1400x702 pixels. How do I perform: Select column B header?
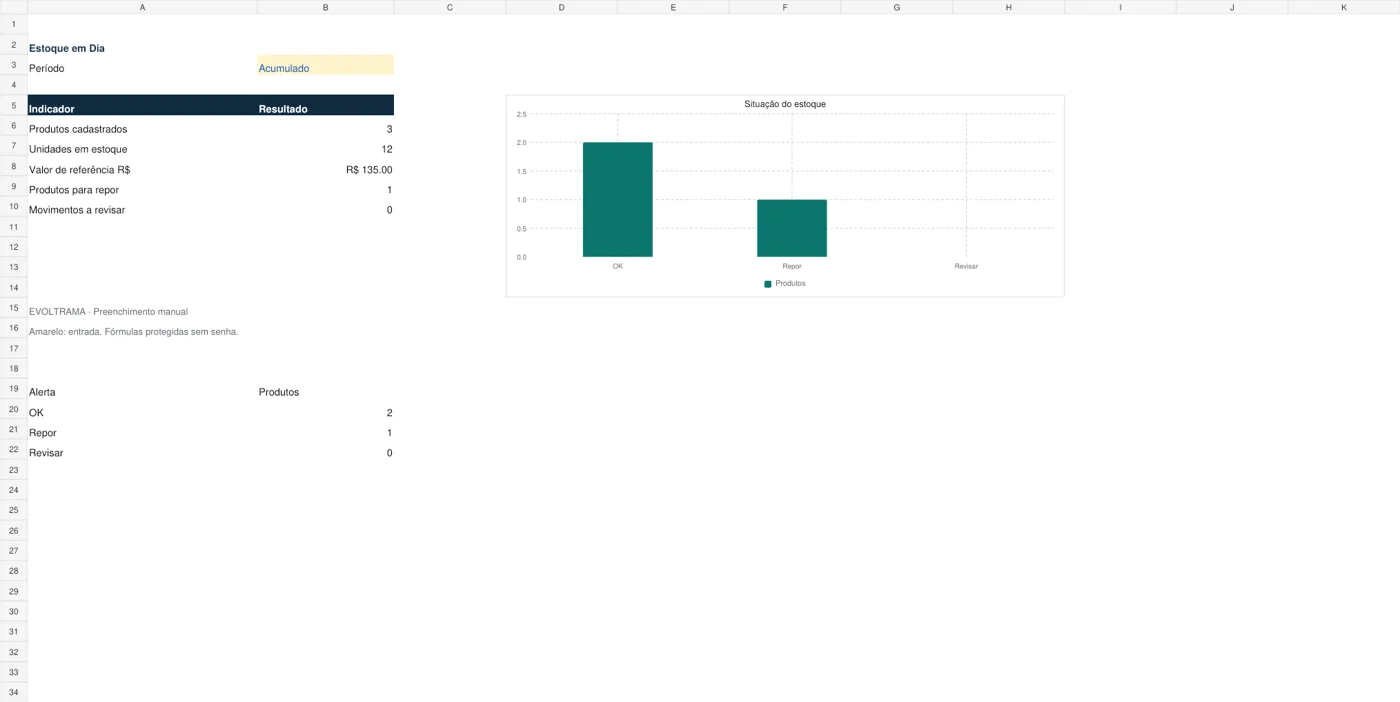click(325, 7)
